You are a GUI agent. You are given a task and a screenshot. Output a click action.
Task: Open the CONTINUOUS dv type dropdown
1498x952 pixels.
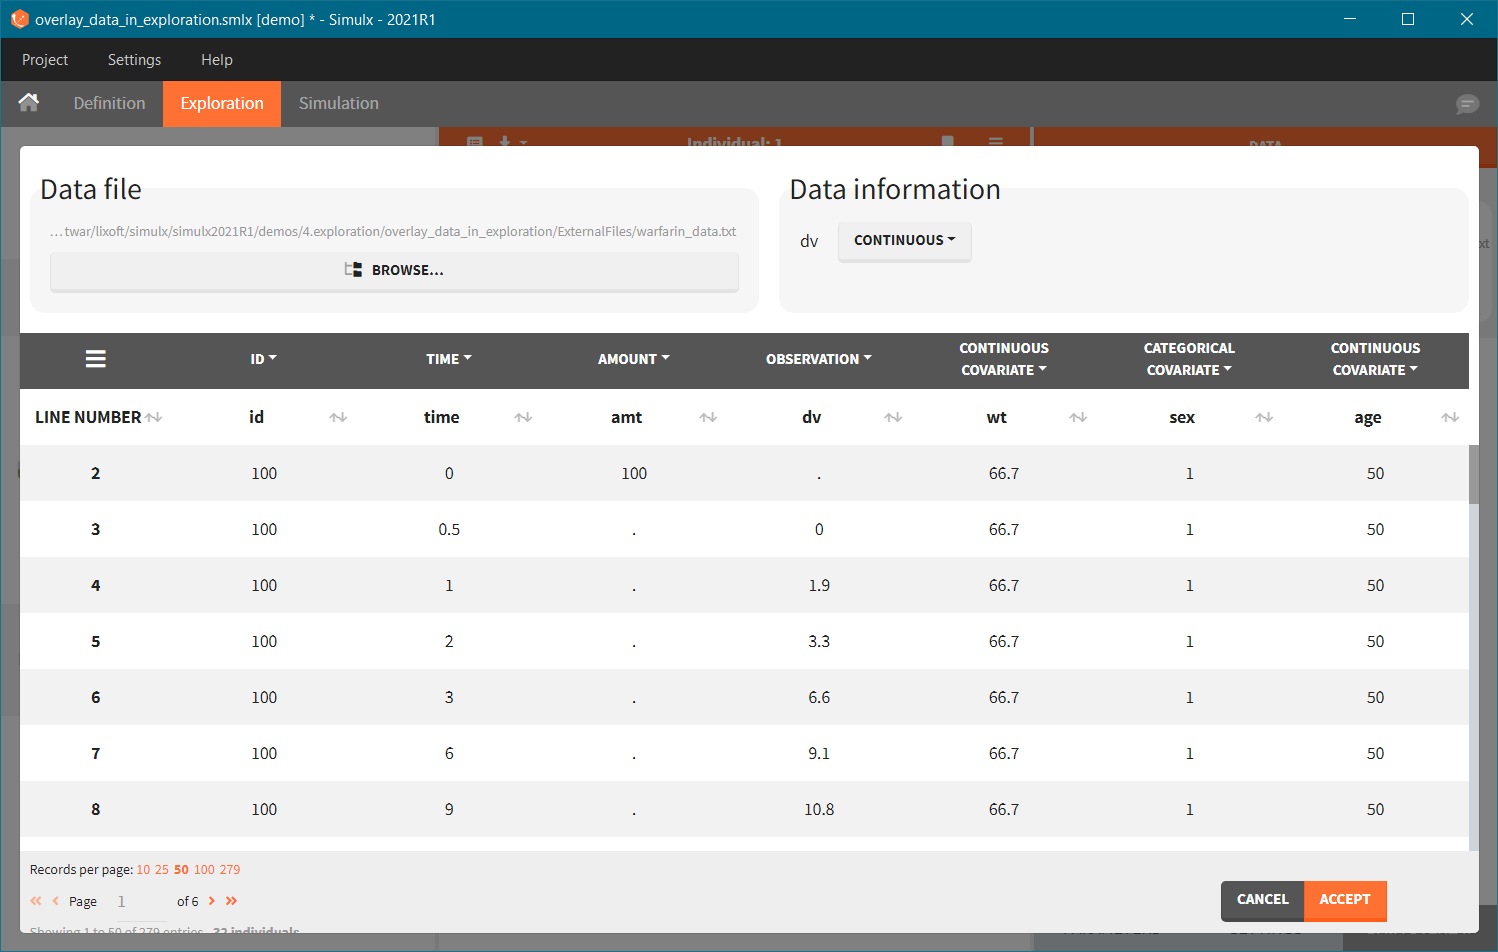[904, 240]
